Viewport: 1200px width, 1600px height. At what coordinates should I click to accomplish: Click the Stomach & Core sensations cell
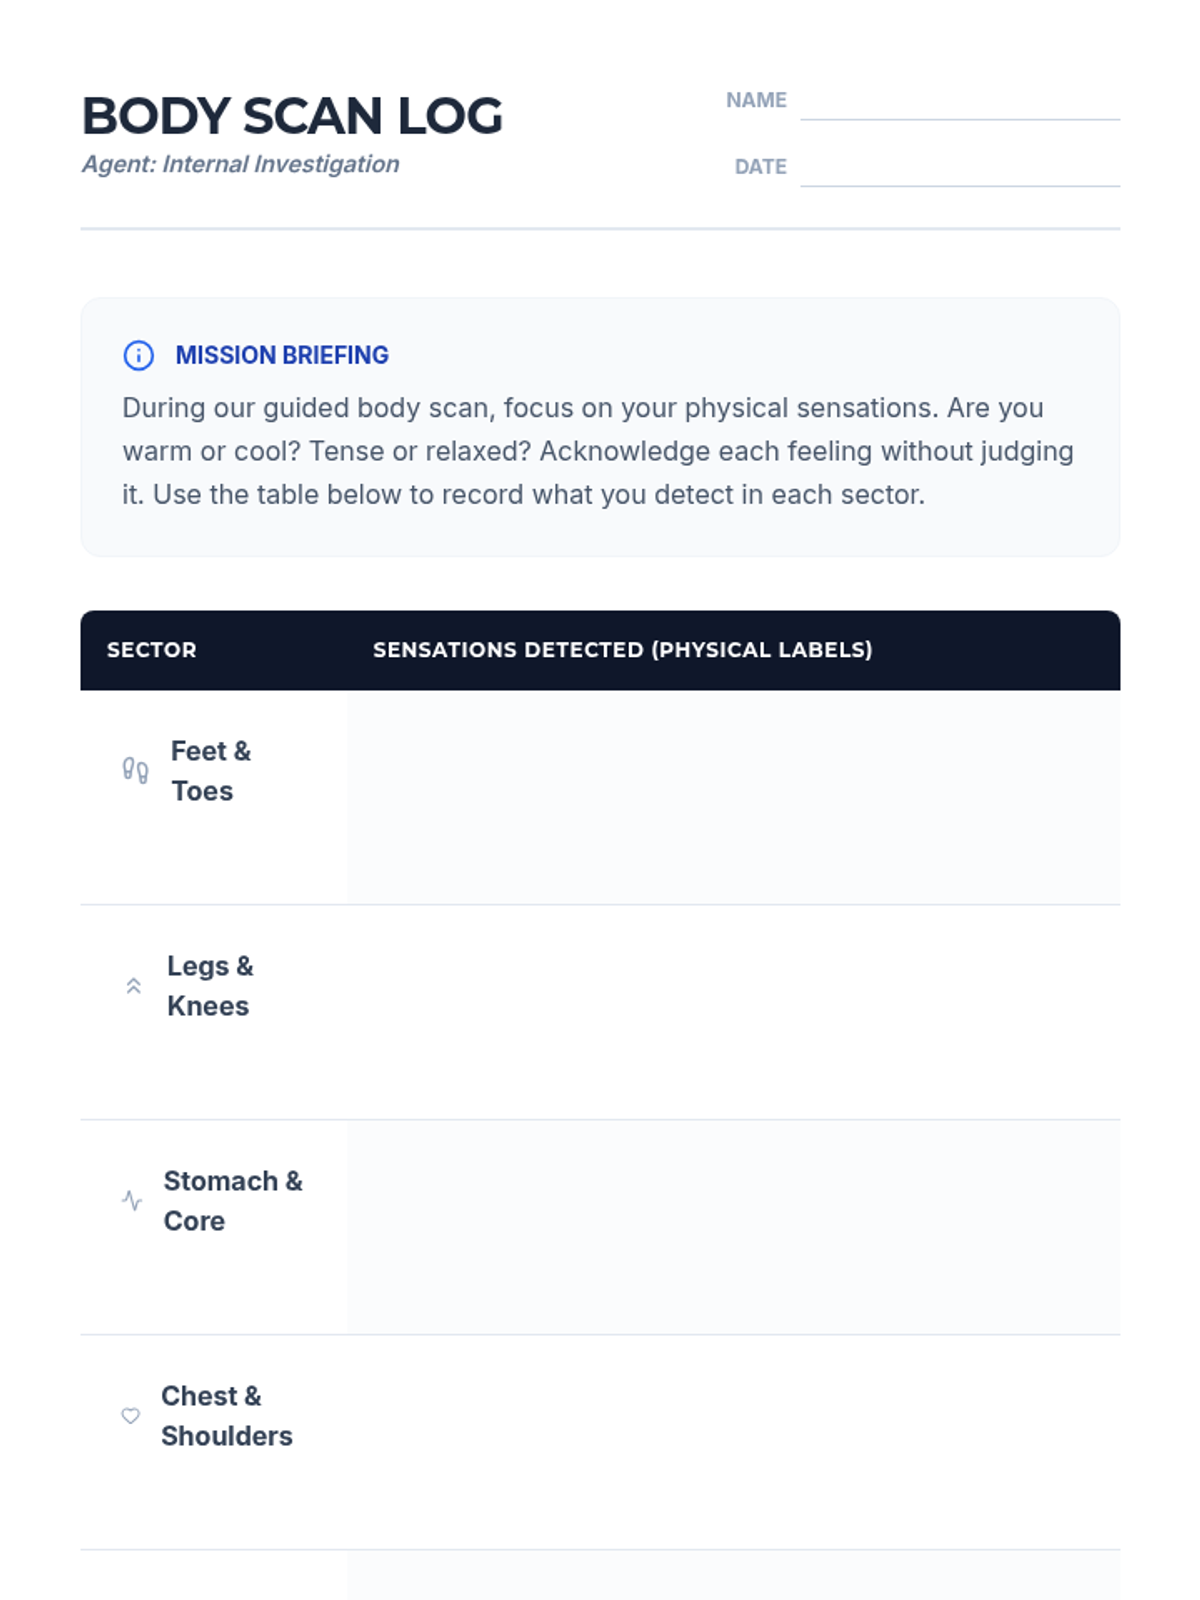coord(733,1227)
